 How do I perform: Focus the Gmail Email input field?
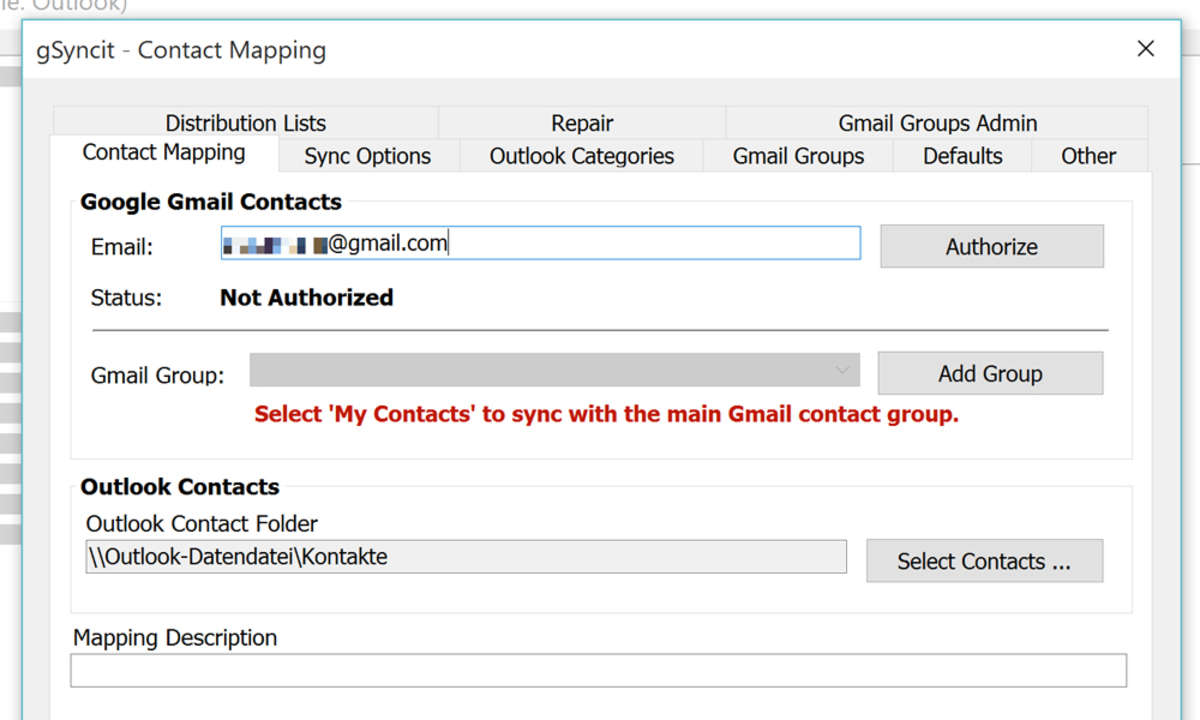point(540,243)
